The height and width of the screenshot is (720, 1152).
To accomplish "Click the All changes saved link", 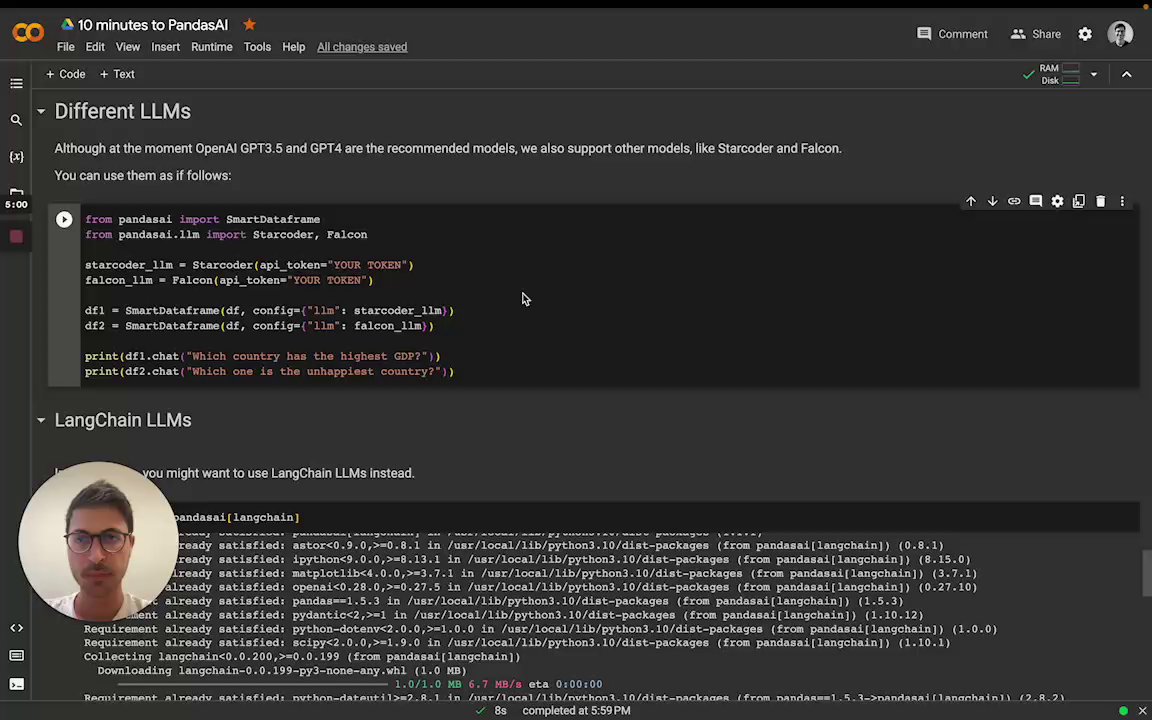I will [361, 47].
